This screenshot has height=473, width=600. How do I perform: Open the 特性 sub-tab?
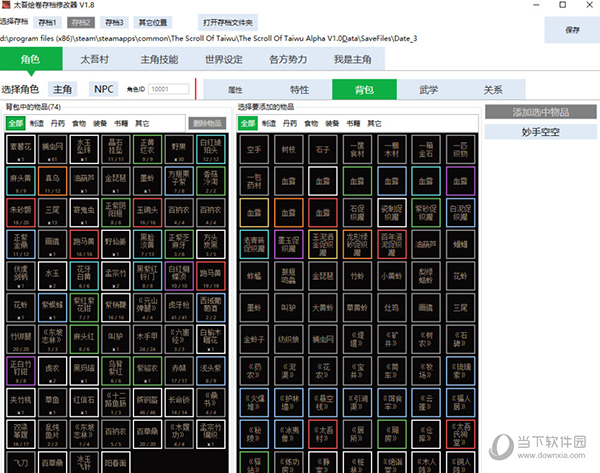tap(300, 90)
